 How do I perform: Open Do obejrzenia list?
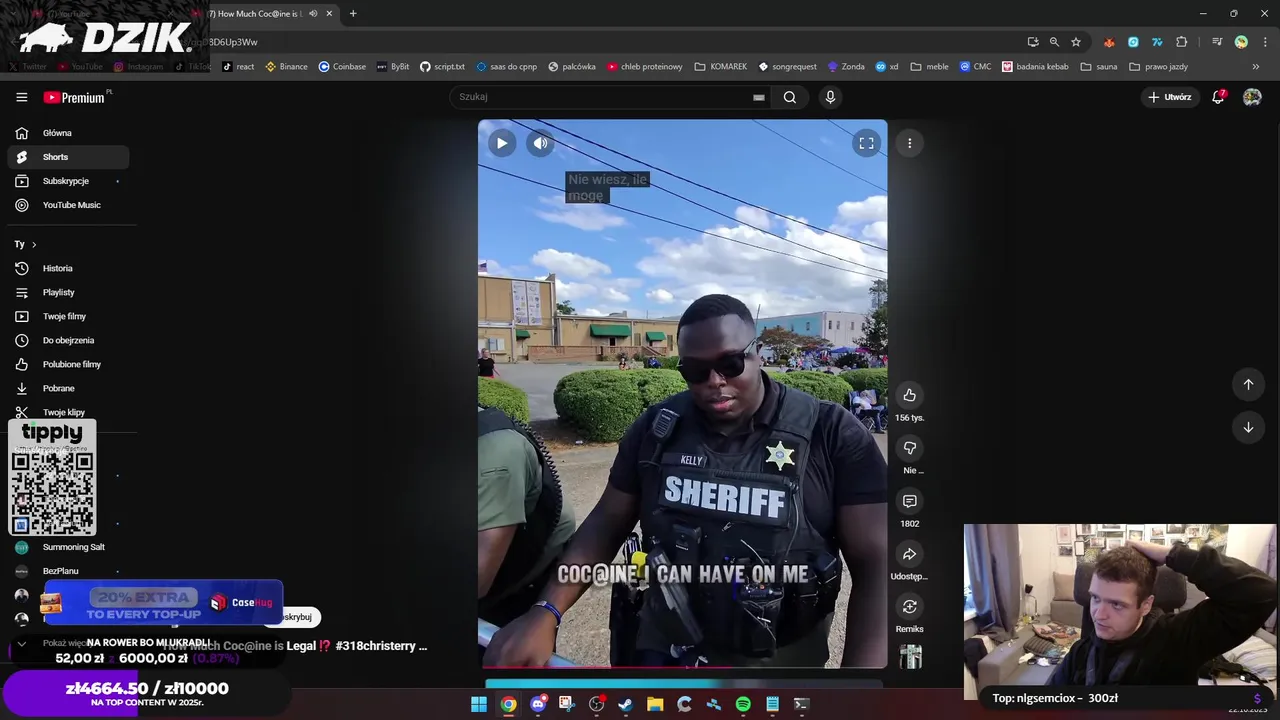(x=68, y=340)
